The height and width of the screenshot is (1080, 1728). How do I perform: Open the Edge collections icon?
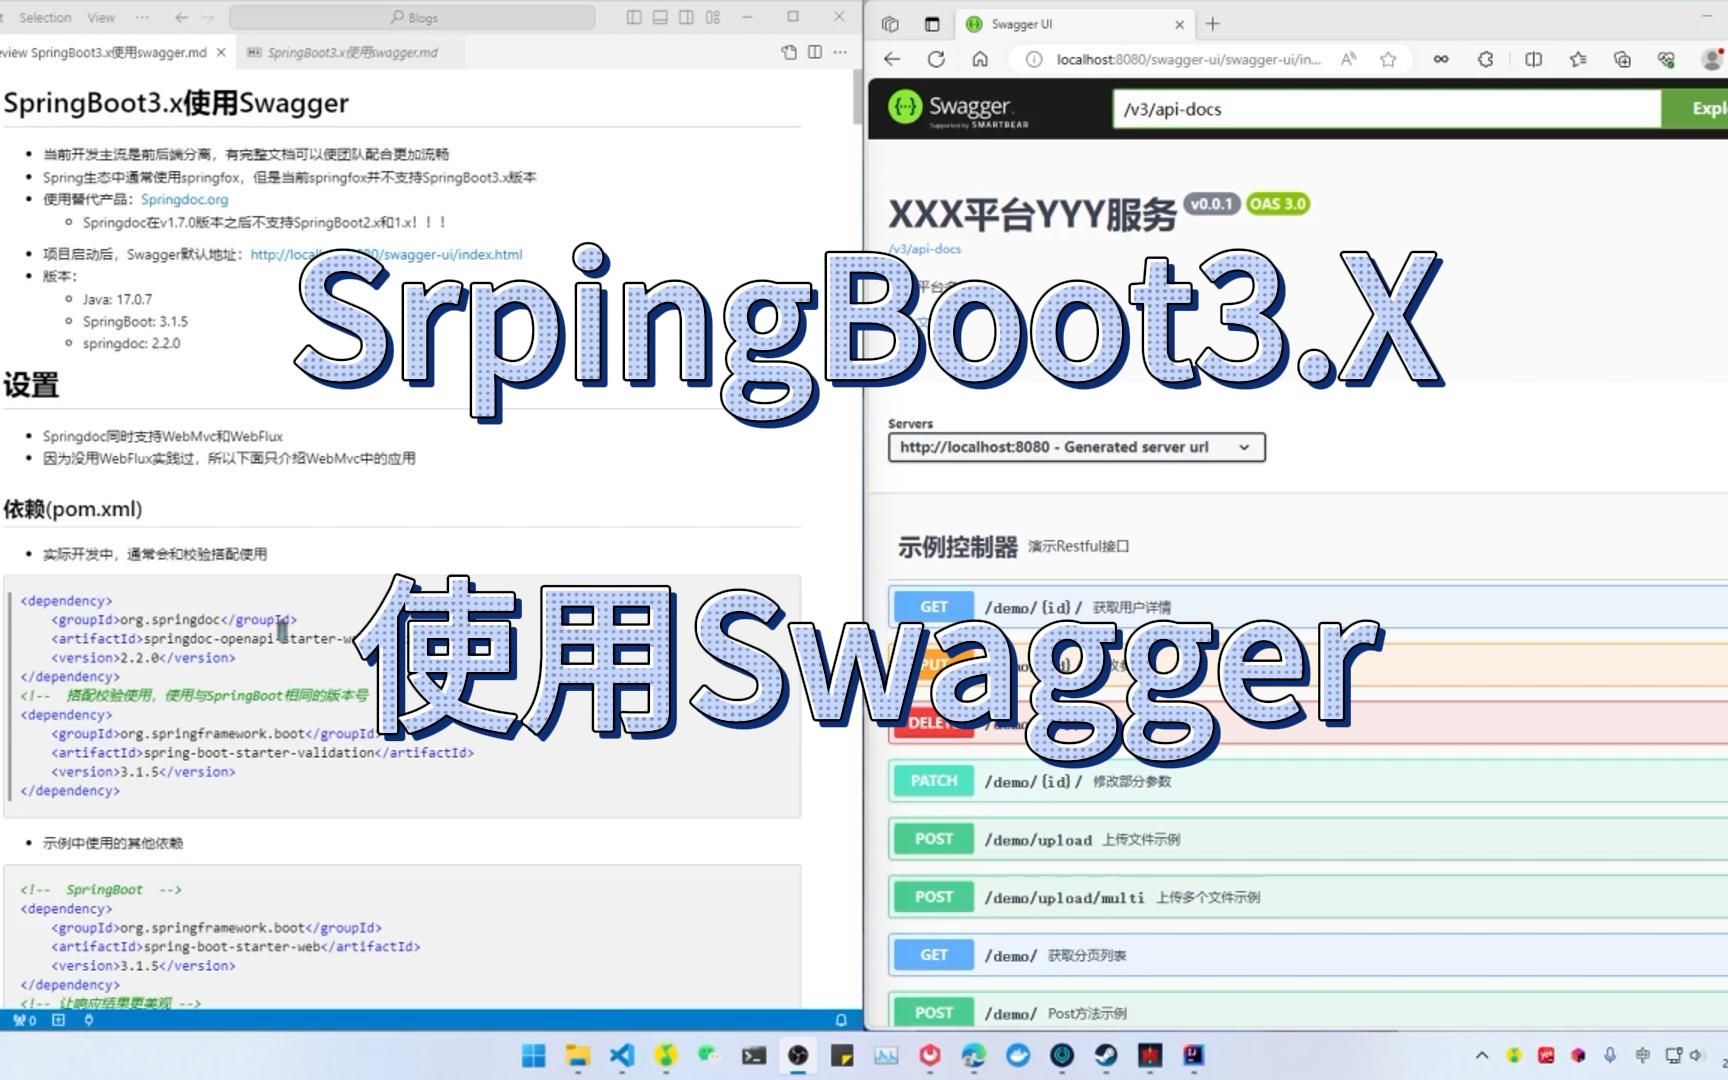pyautogui.click(x=1622, y=59)
